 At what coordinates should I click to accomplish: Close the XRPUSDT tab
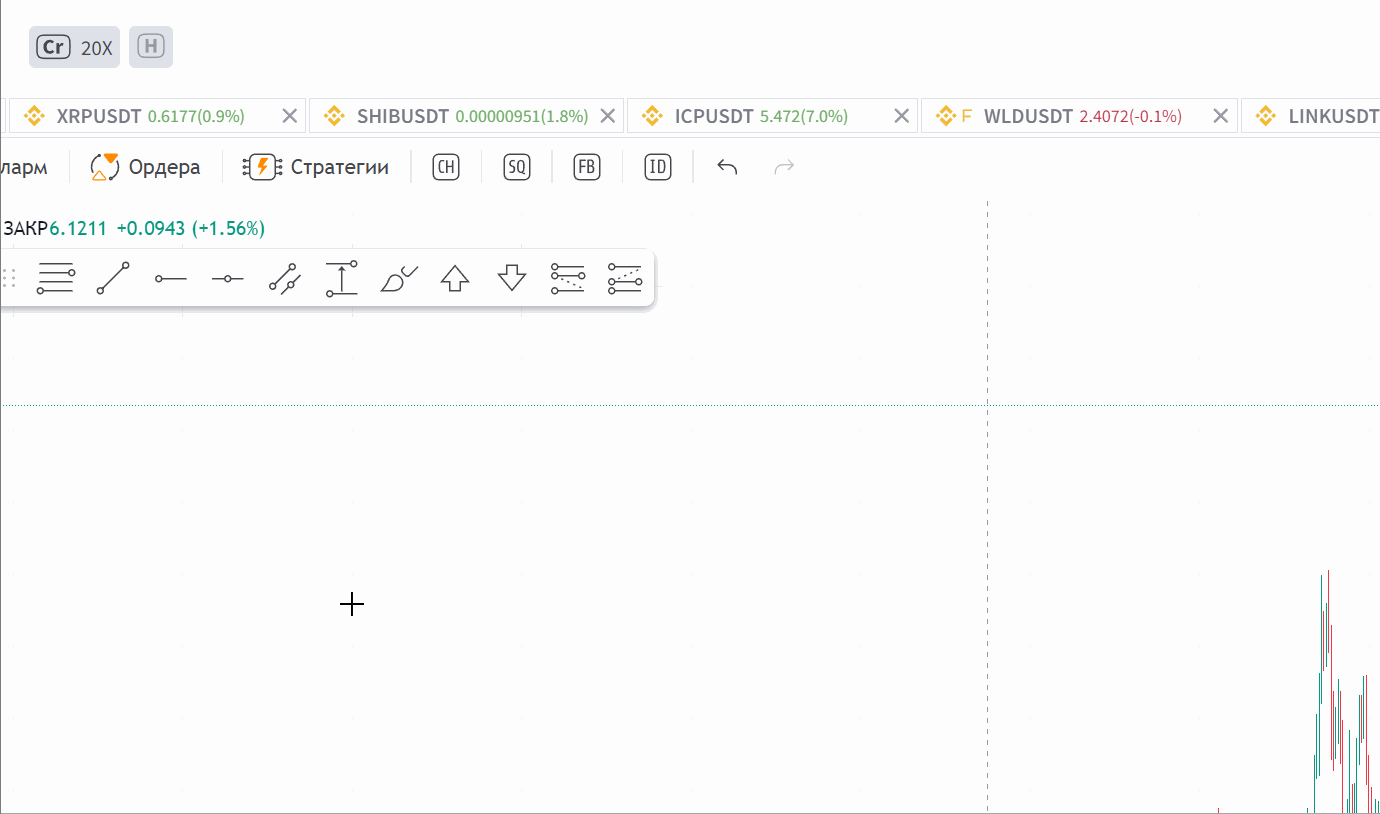290,116
